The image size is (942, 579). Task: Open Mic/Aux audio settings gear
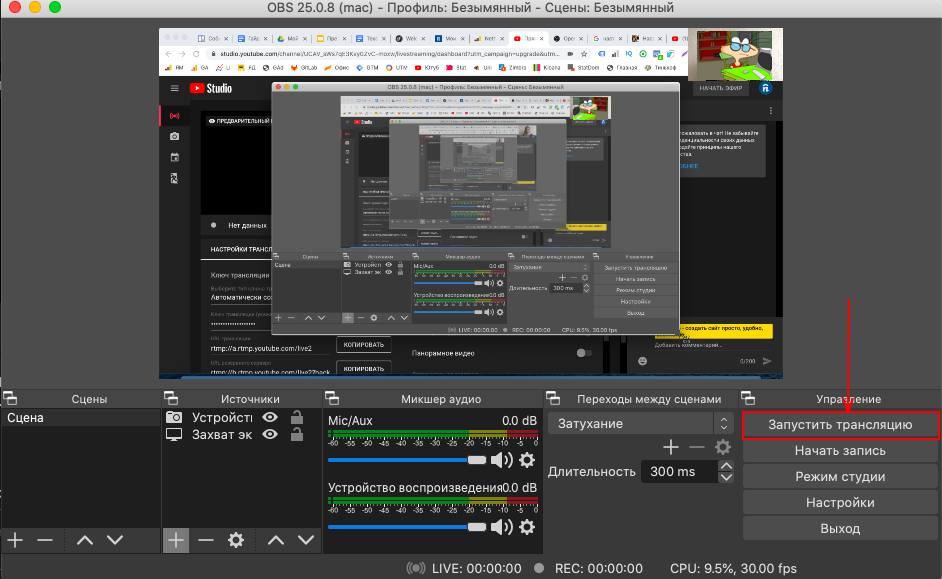pos(527,460)
